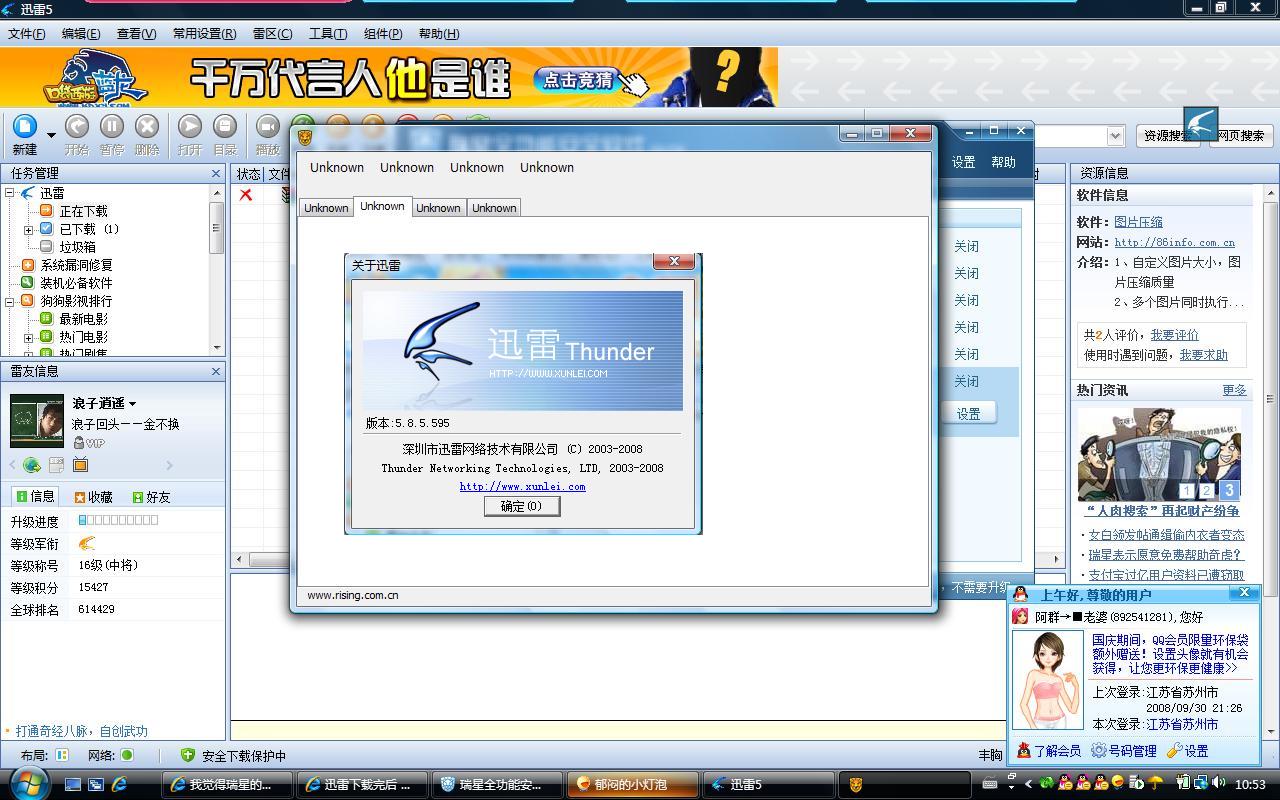Click the 安全下载保护中 shield icon
The width and height of the screenshot is (1280, 800).
187,755
